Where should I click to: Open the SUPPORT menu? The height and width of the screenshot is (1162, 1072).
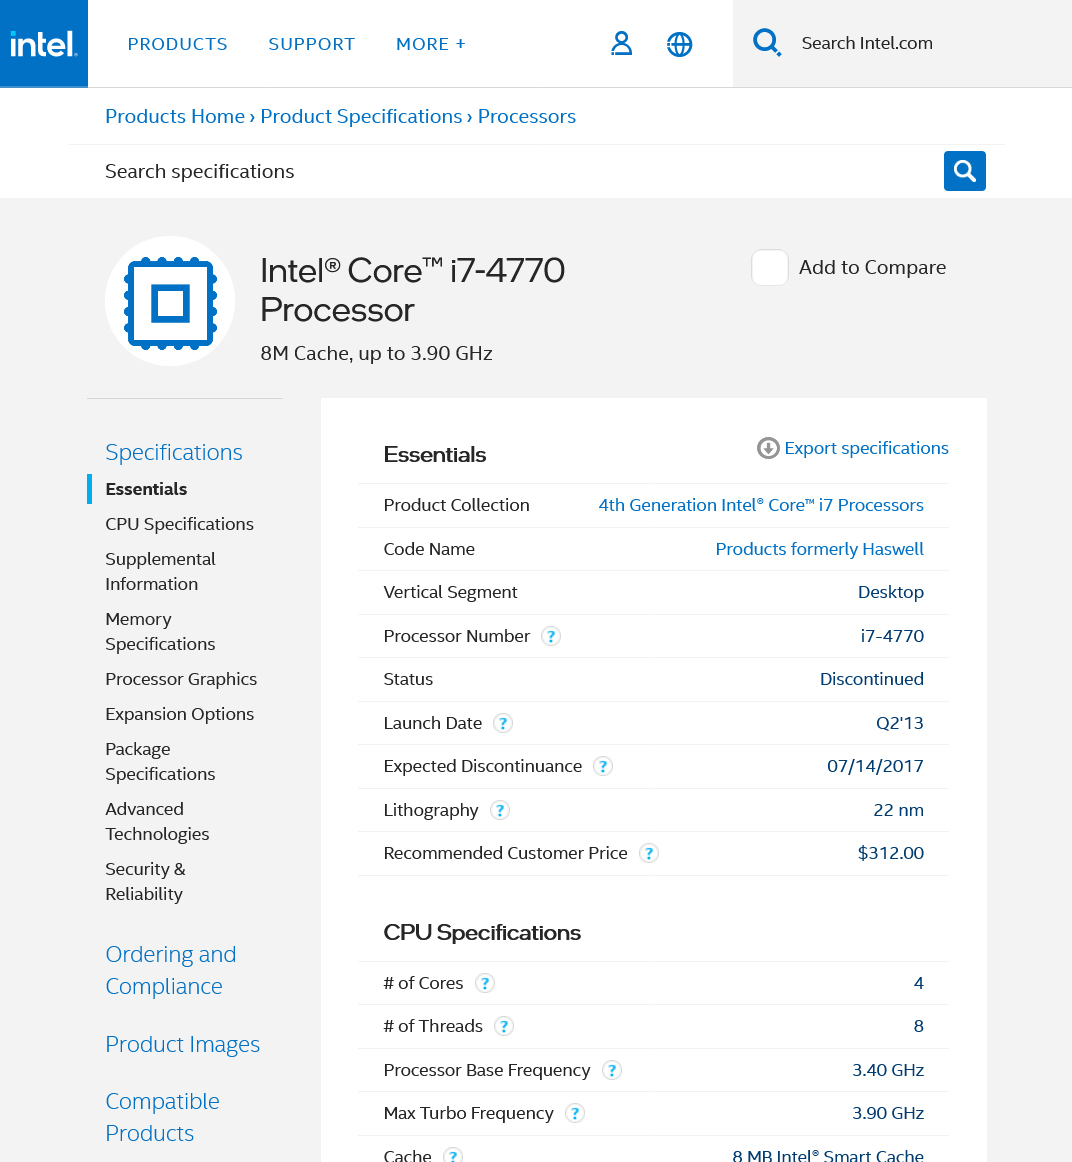tap(311, 44)
